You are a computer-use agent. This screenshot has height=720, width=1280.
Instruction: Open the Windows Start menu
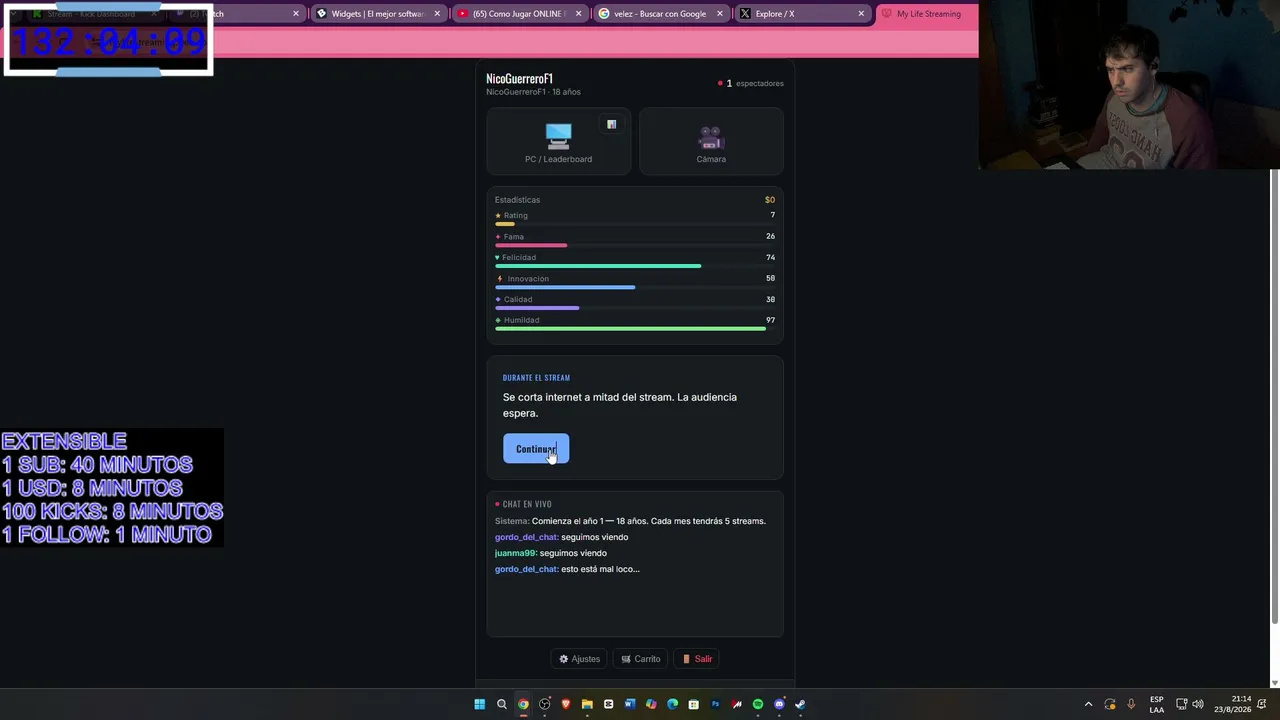pyautogui.click(x=480, y=704)
